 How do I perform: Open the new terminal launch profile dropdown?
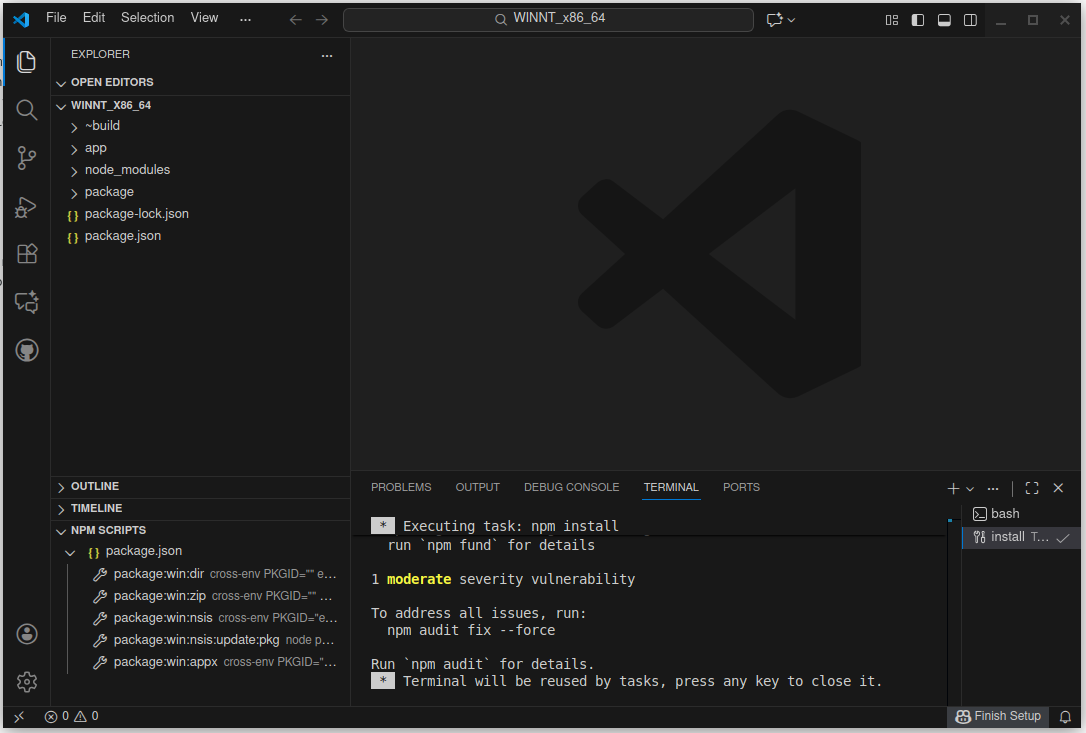(x=970, y=489)
